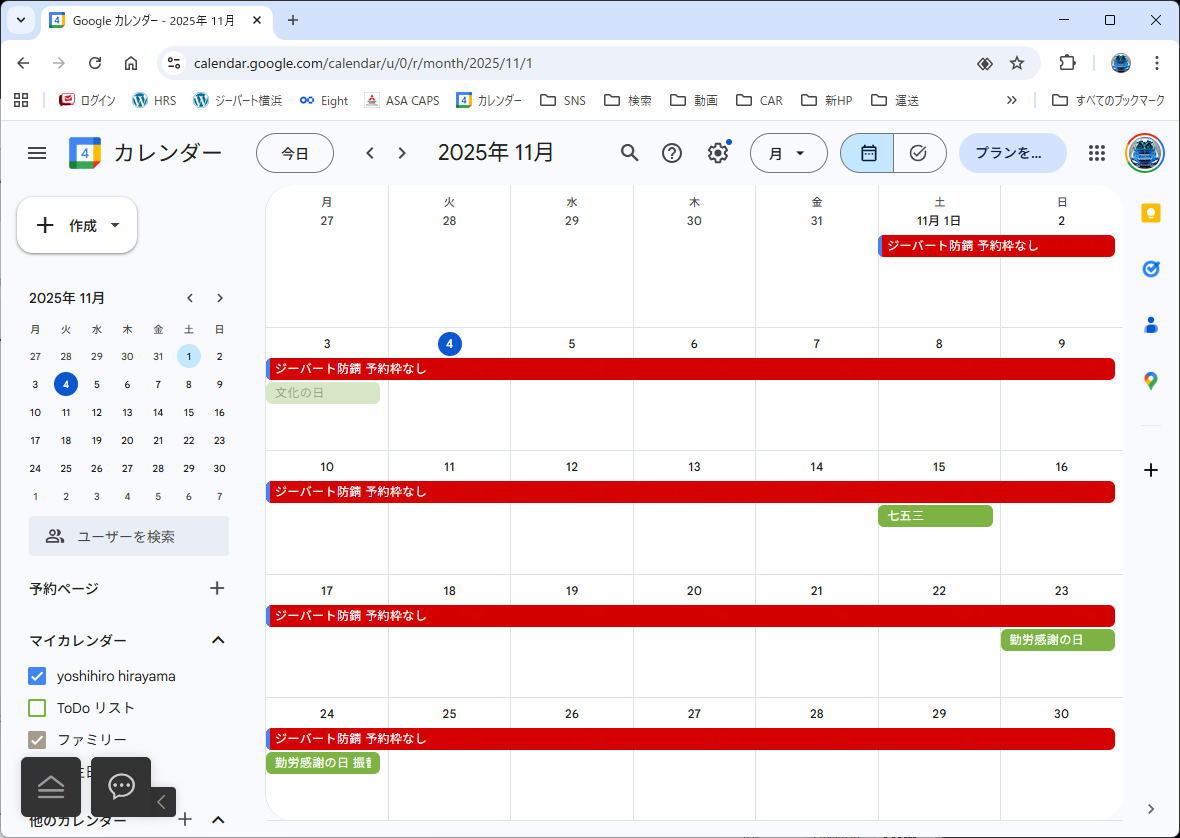Screen dimensions: 1180x838
Task: Open the calendar search magnifier icon
Action: click(x=629, y=153)
